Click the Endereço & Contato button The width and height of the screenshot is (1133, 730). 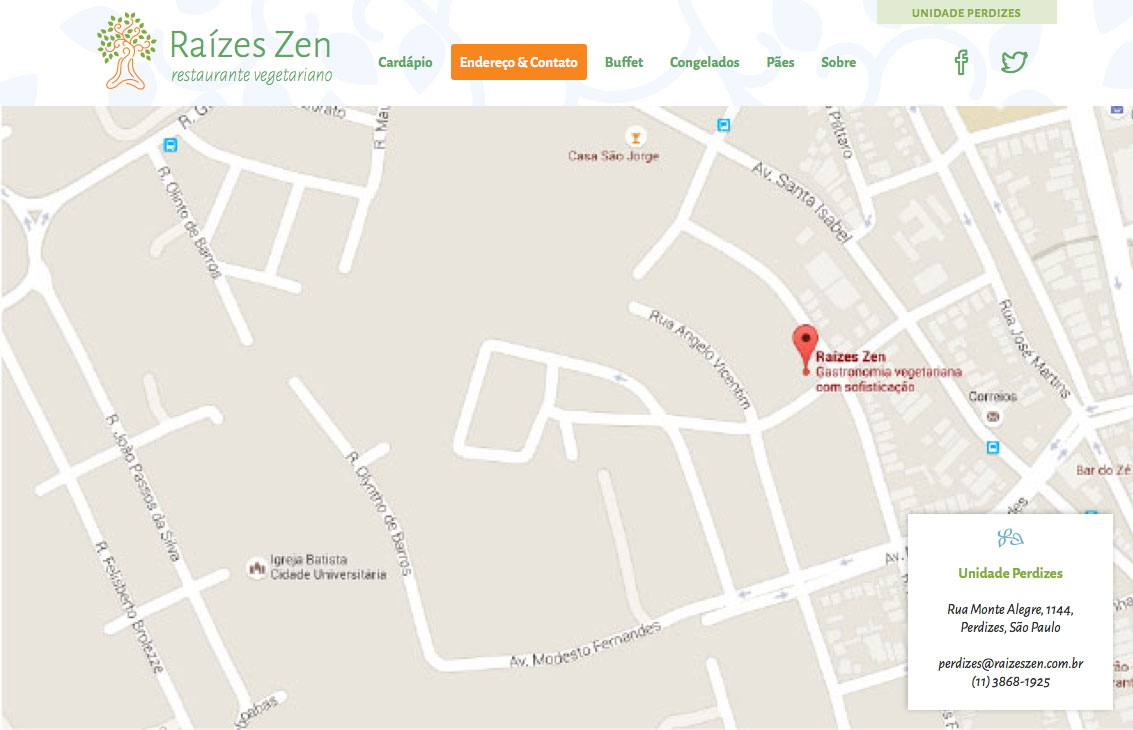point(519,62)
